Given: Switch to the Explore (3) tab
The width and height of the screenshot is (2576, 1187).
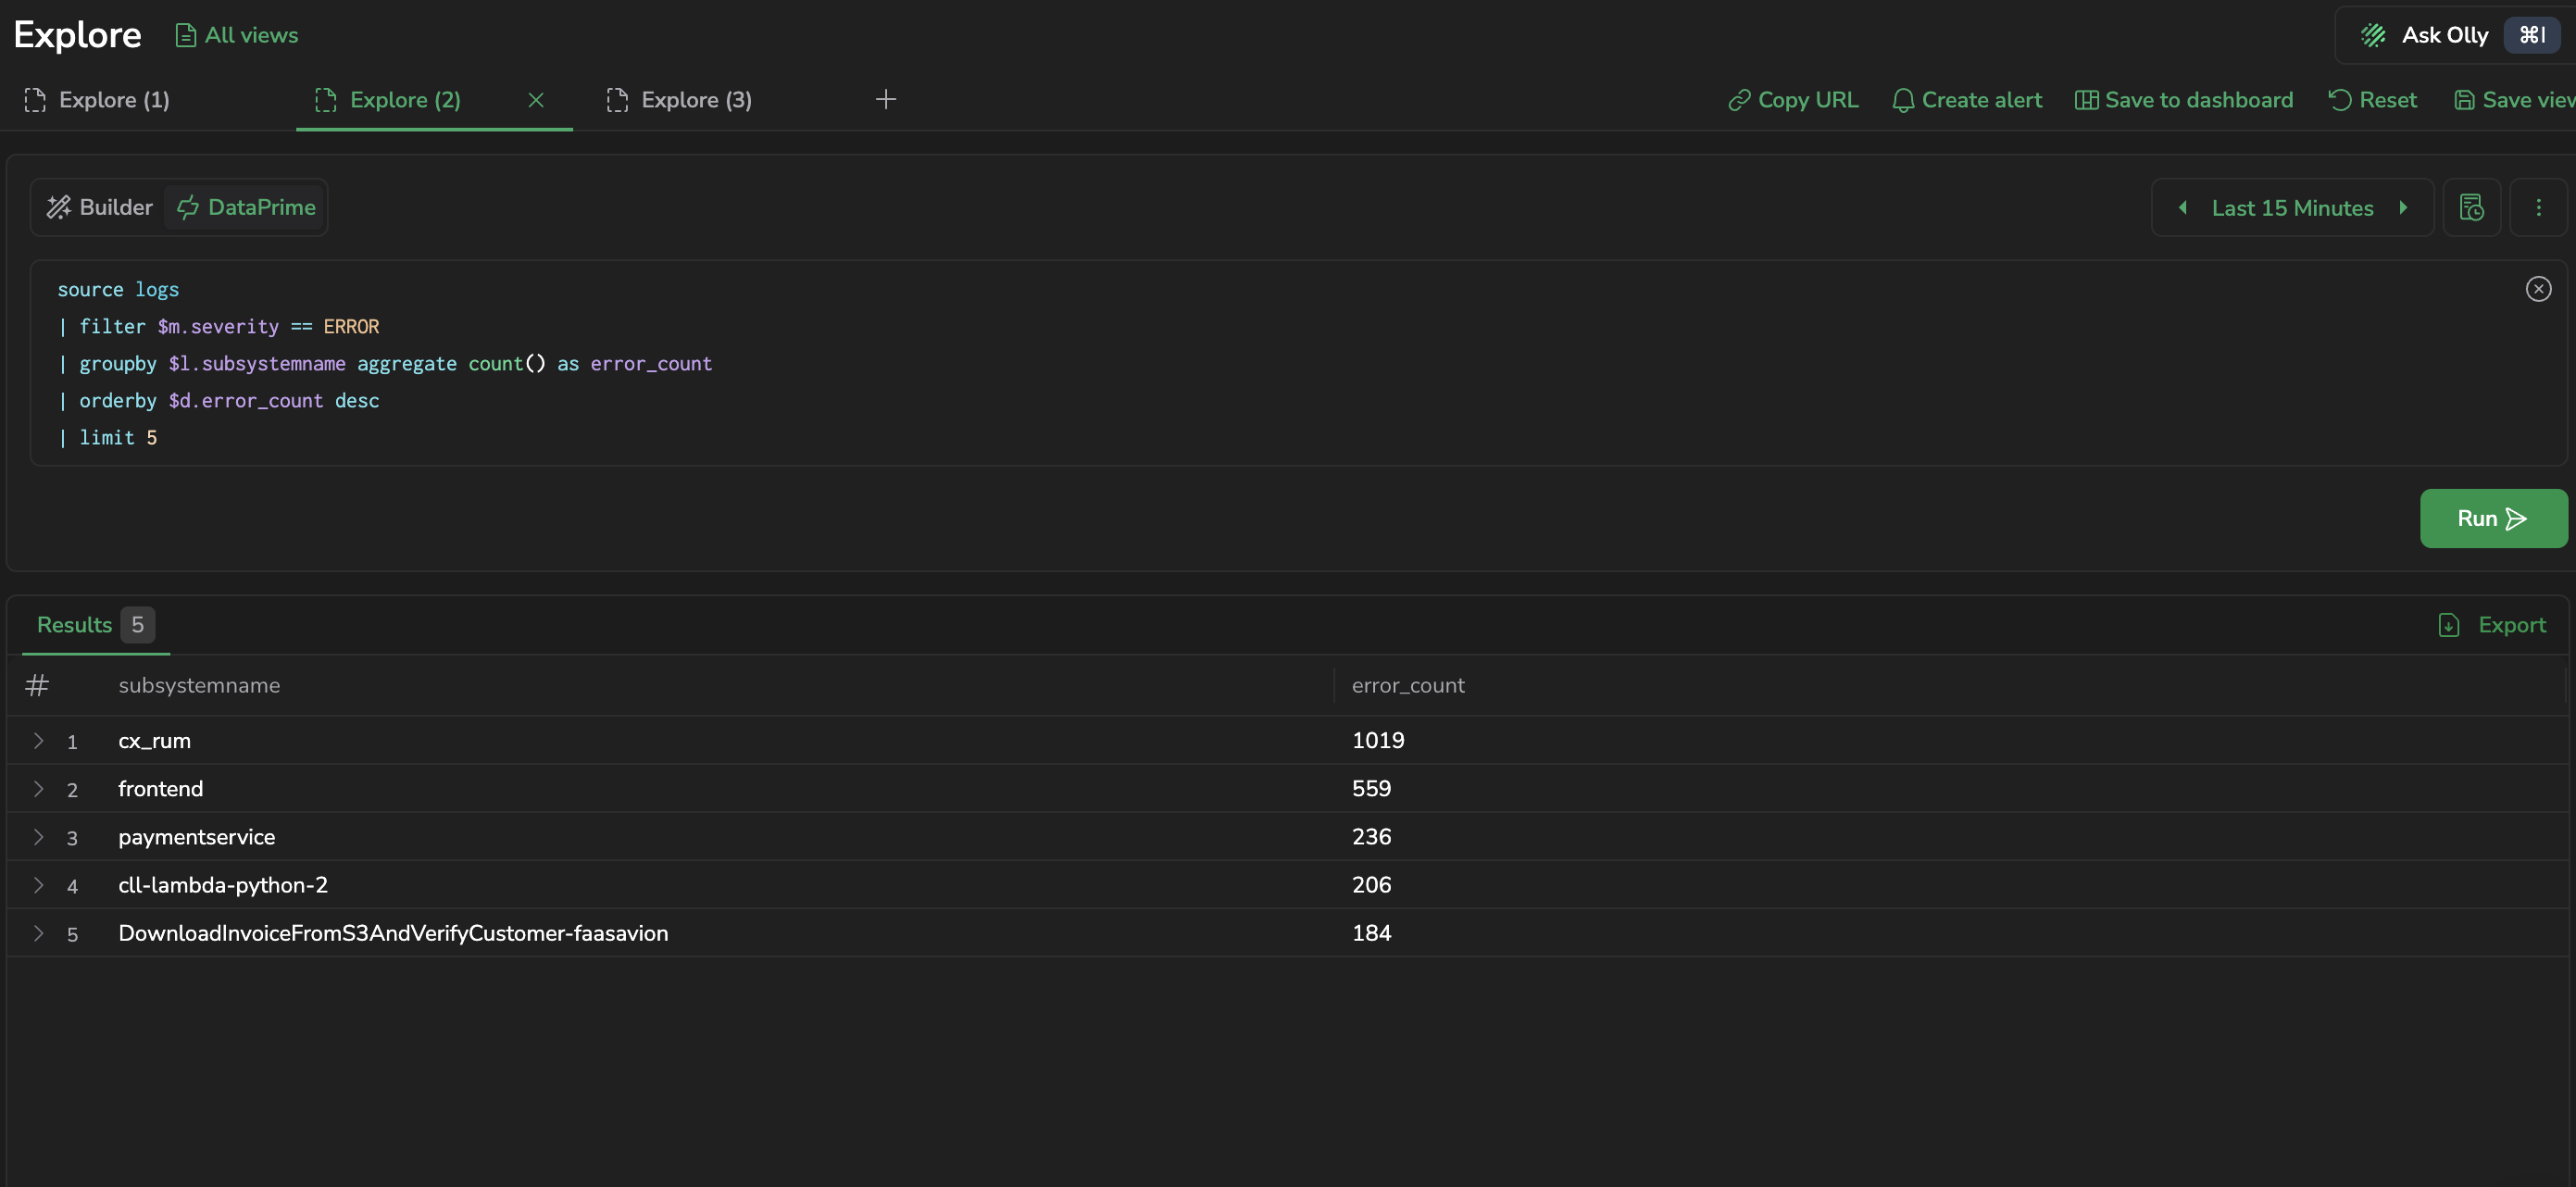Looking at the screenshot, I should tap(680, 99).
